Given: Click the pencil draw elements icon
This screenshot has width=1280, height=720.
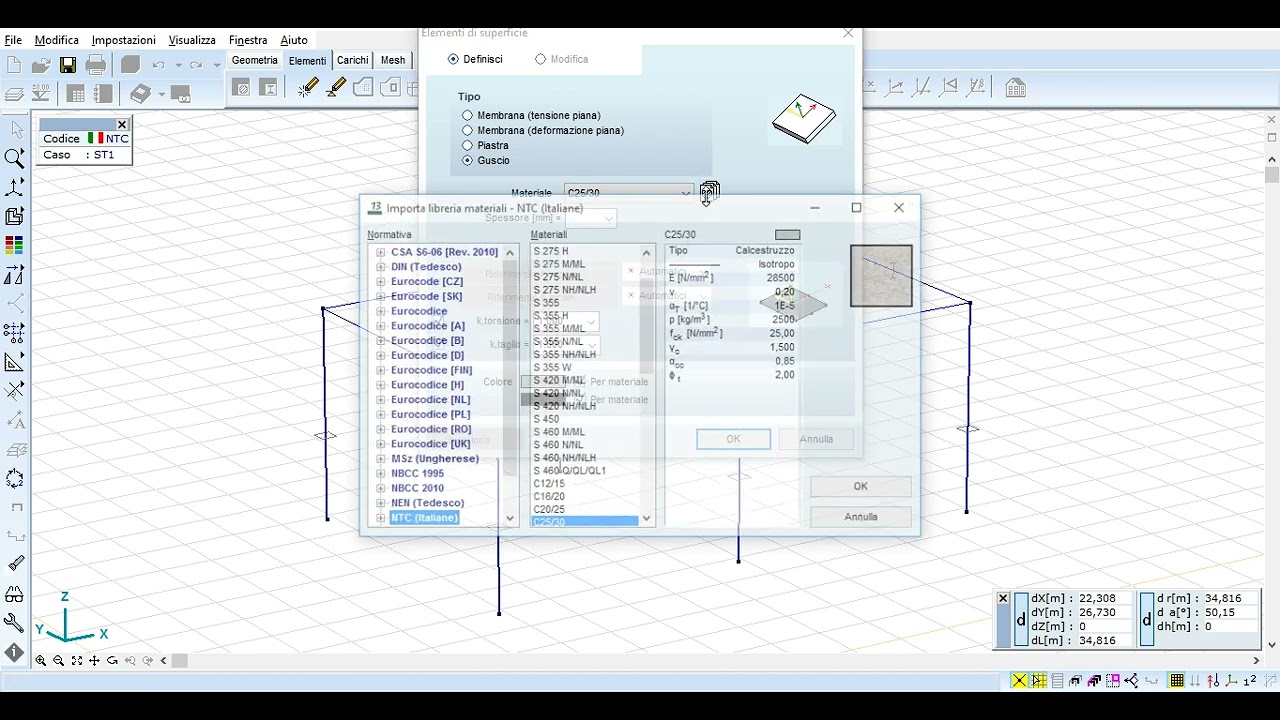Looking at the screenshot, I should (x=308, y=88).
